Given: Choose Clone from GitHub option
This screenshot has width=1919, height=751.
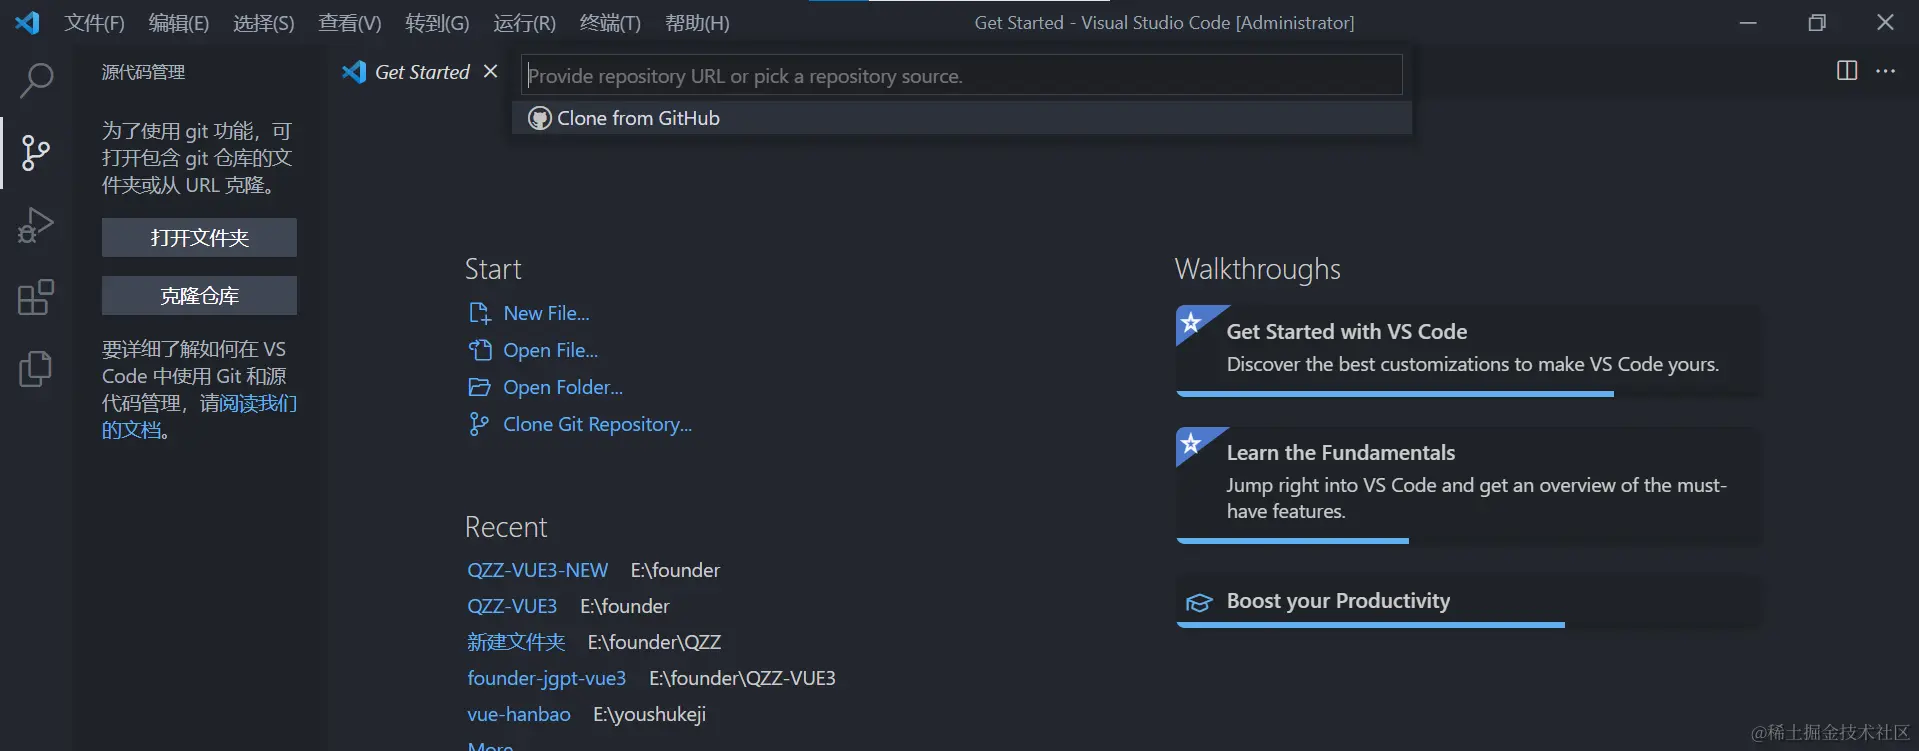Looking at the screenshot, I should [x=962, y=118].
